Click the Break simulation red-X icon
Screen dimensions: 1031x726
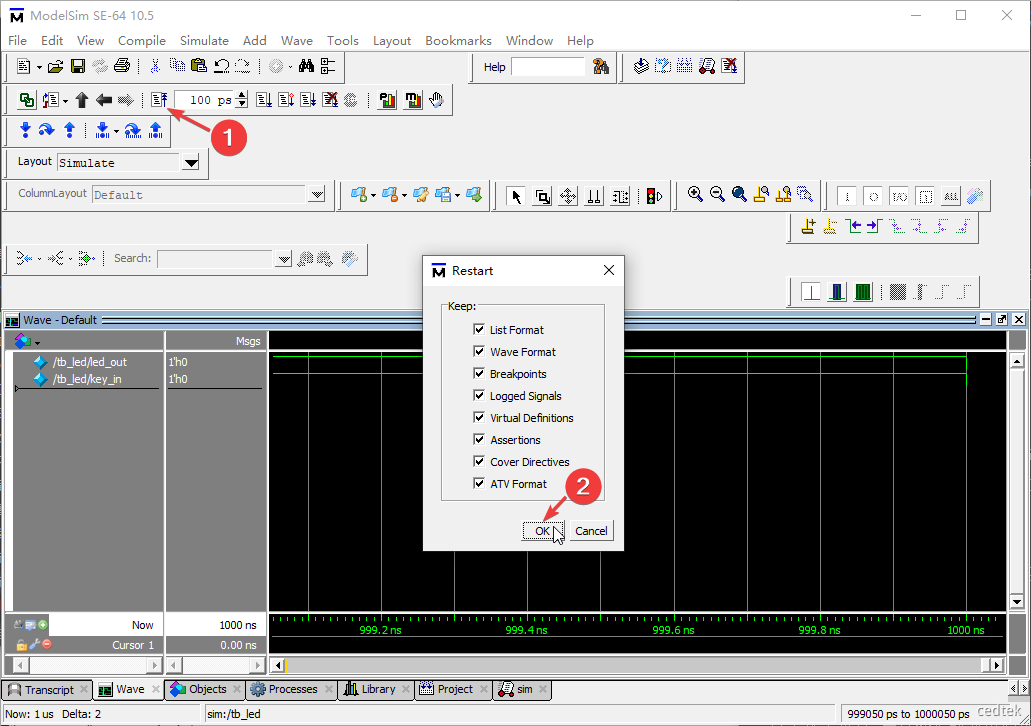coord(330,100)
